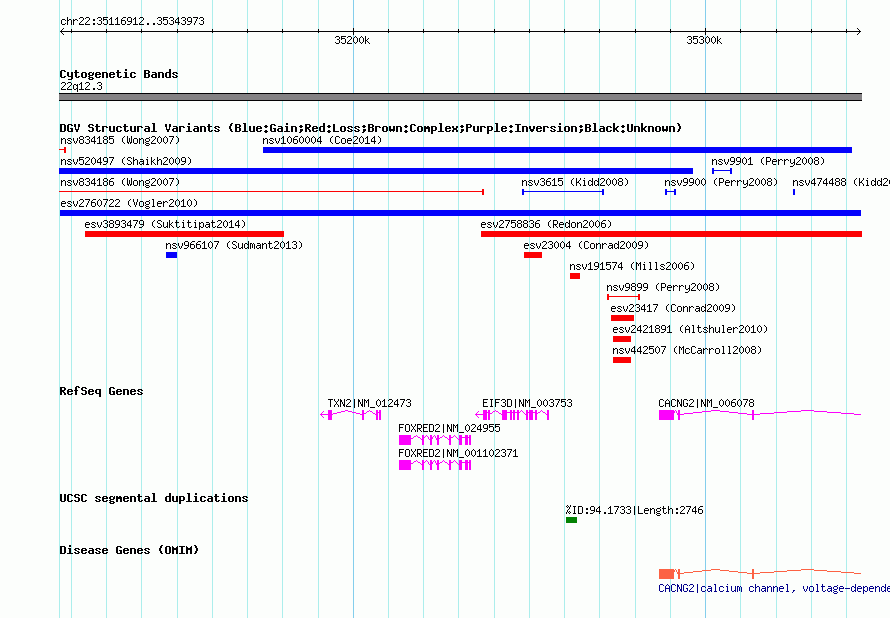
Task: Click the %ID:94.1733|Length:2746 label
Action: 635,510
